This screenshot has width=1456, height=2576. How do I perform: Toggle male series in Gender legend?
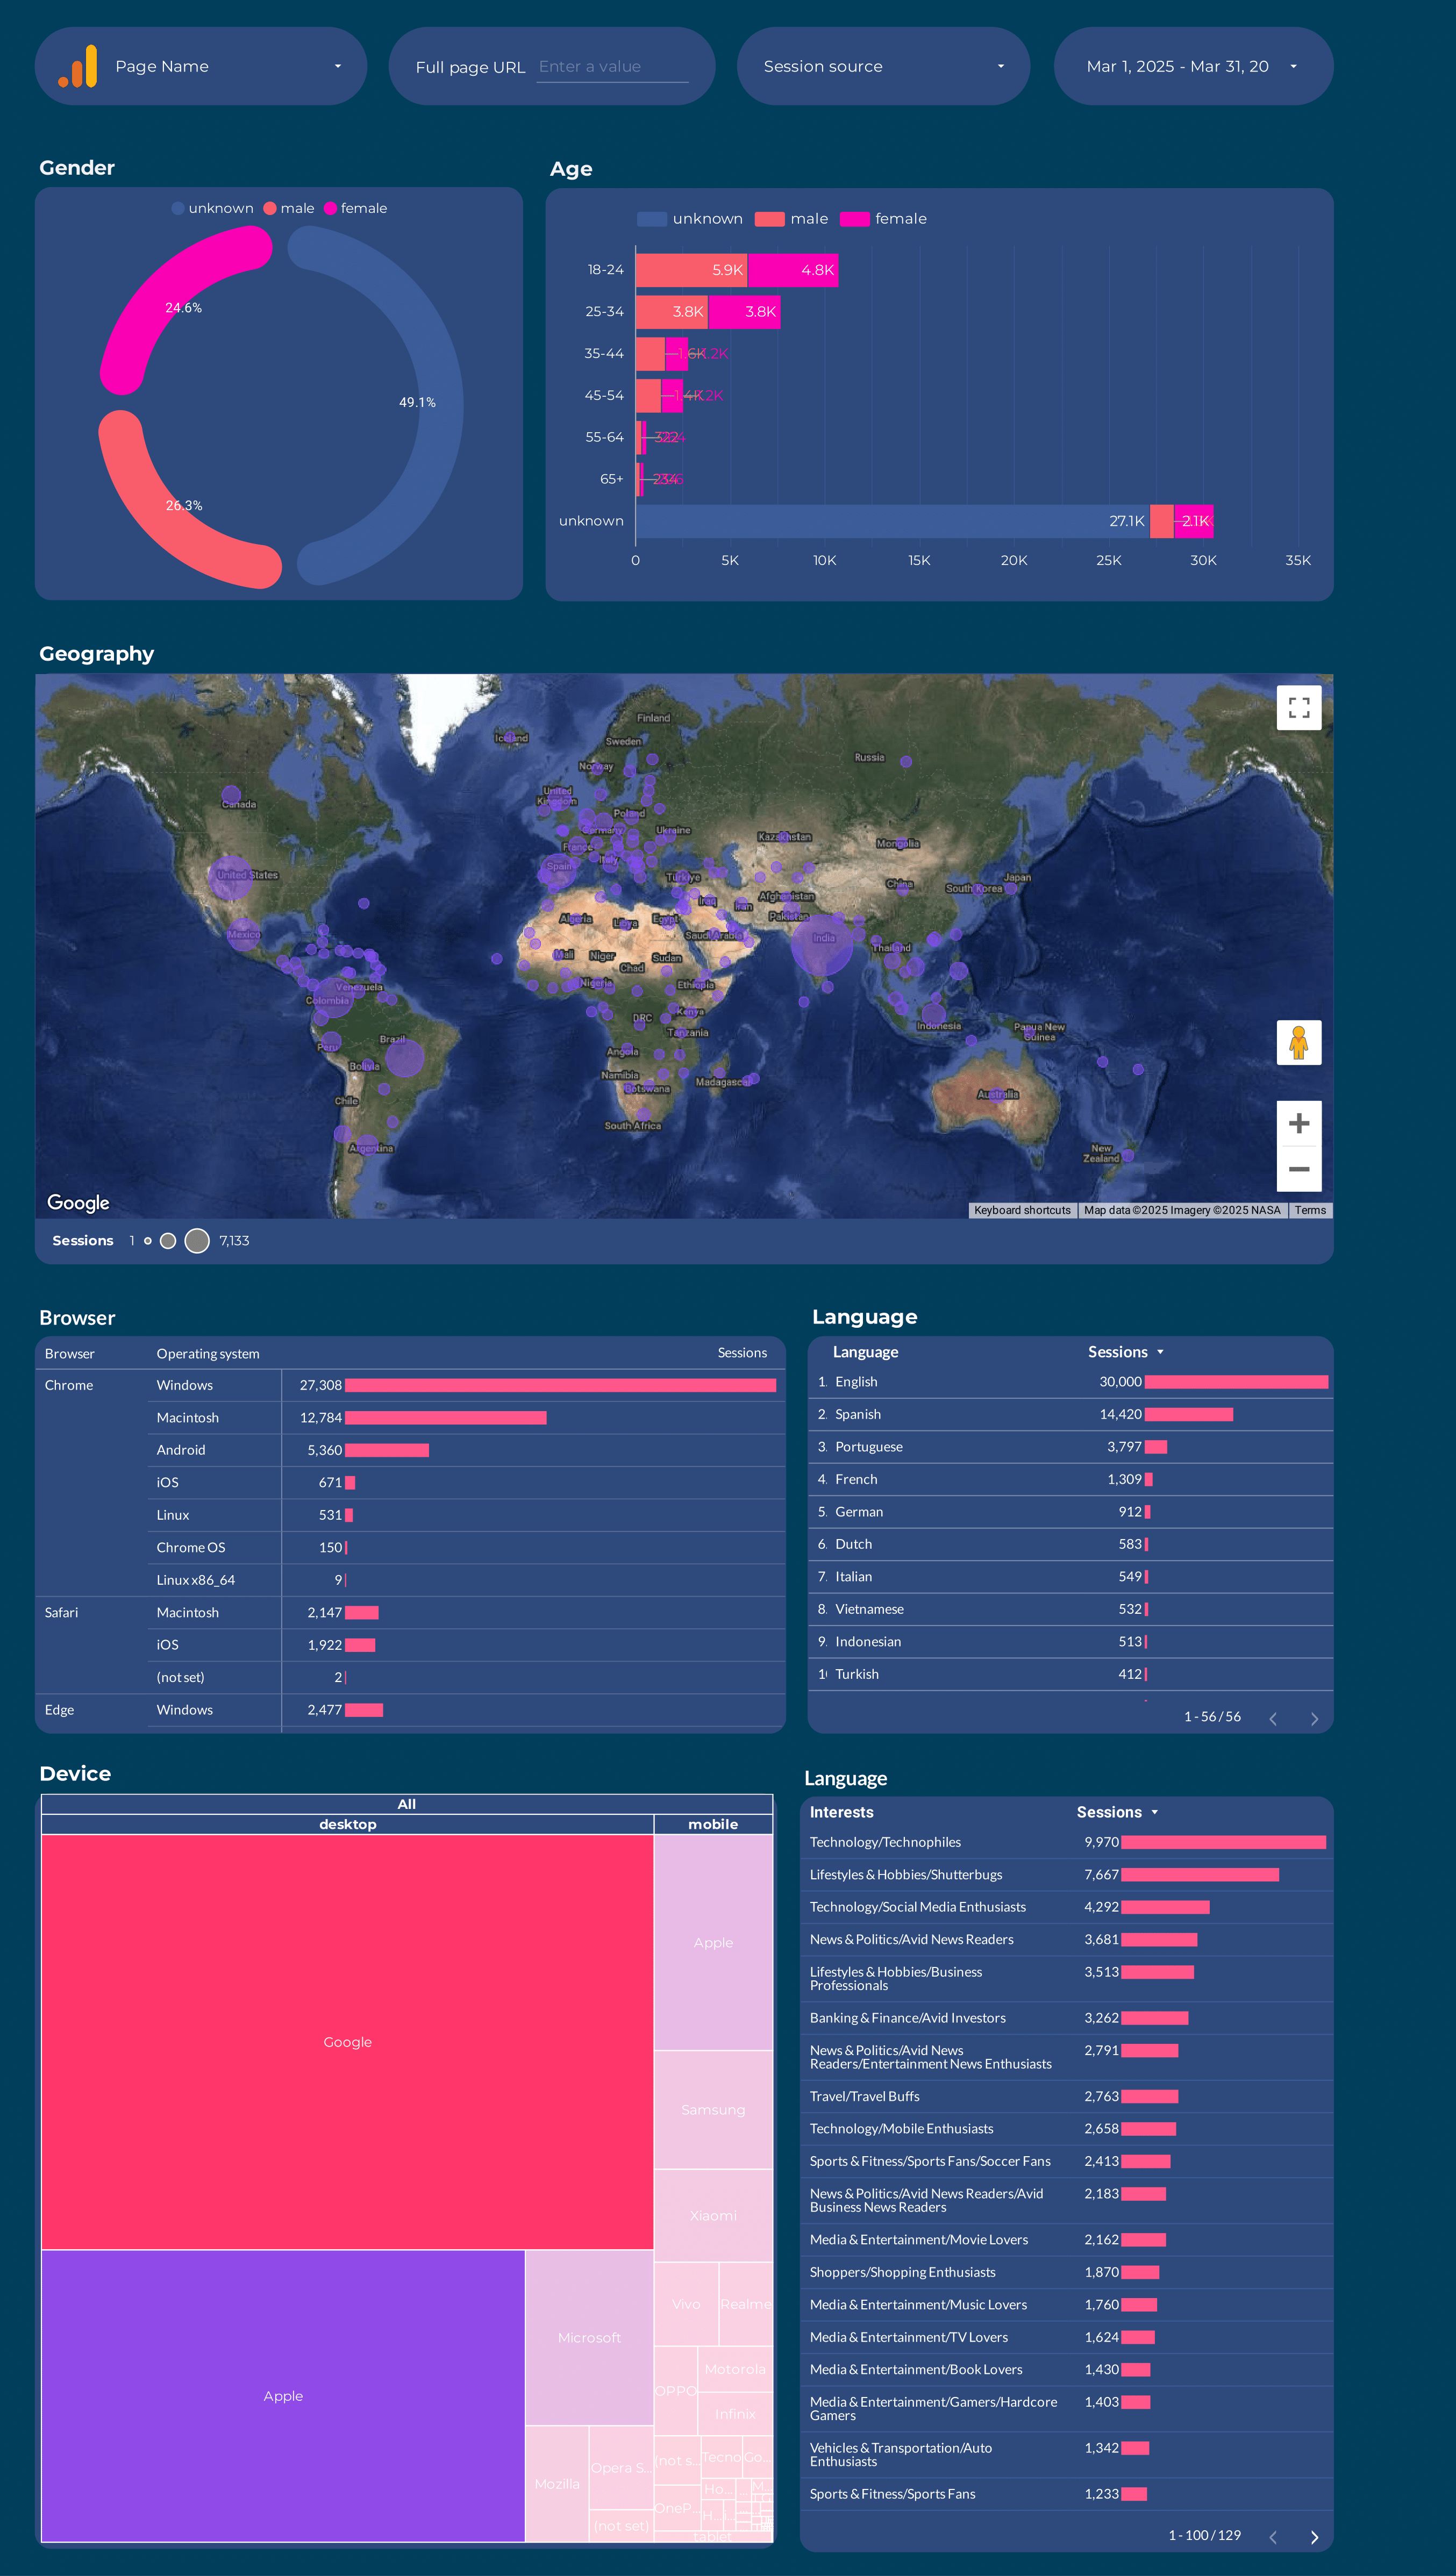click(x=289, y=208)
